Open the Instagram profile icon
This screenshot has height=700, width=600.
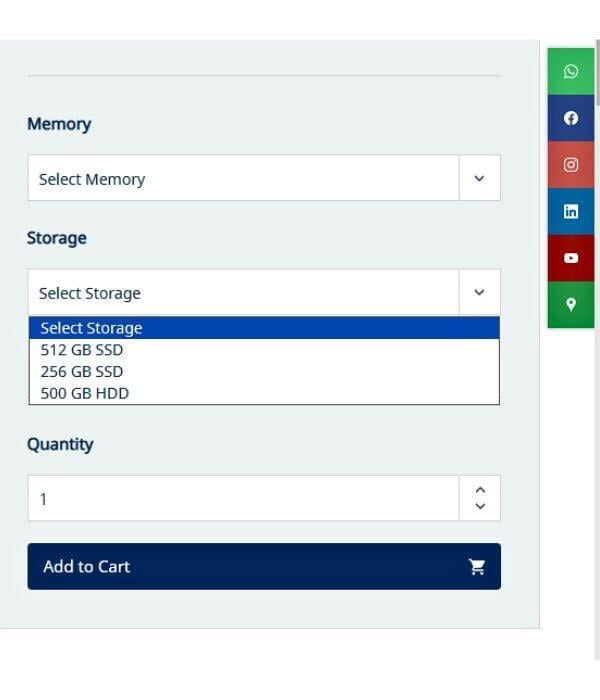(x=571, y=165)
